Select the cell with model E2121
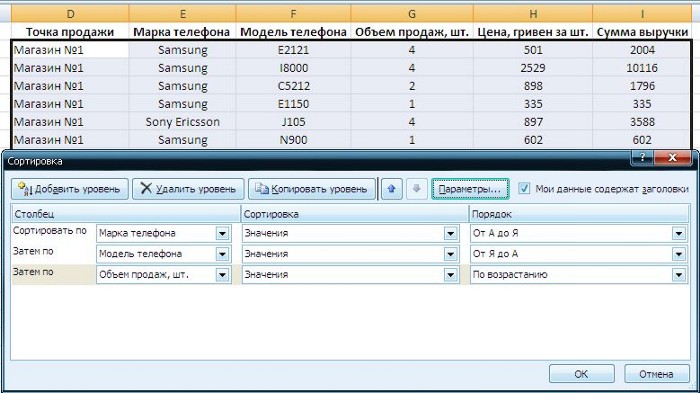The height and width of the screenshot is (393, 700). click(293, 50)
